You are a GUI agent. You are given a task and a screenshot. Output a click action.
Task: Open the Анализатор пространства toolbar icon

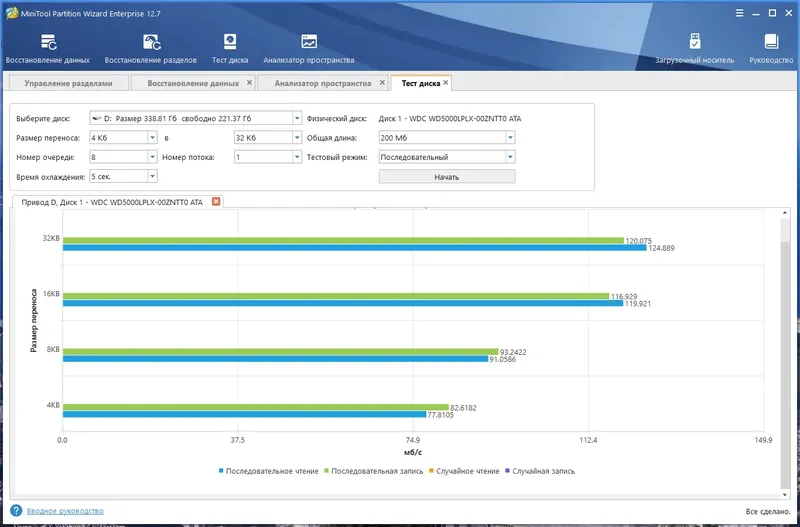pyautogui.click(x=309, y=49)
